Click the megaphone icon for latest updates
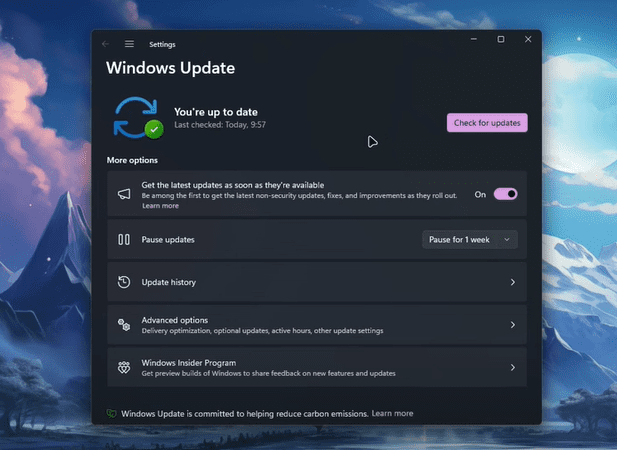Viewport: 617px width, 450px height. click(124, 194)
